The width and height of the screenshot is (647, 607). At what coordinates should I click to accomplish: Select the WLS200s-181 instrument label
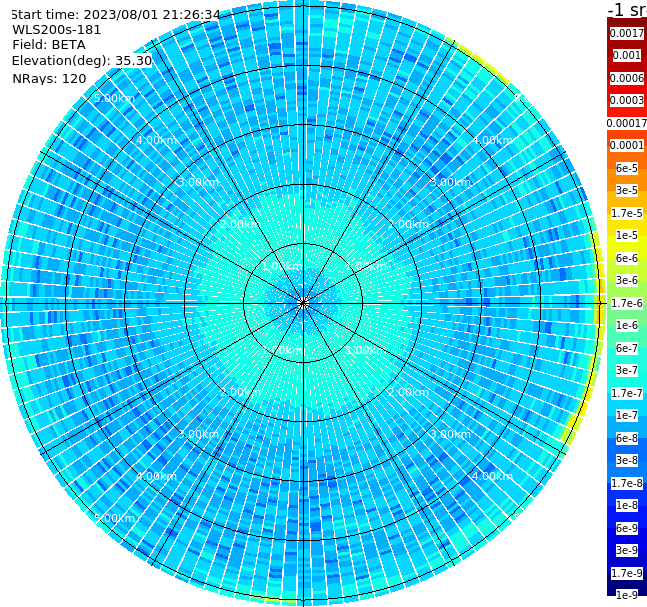(57, 30)
